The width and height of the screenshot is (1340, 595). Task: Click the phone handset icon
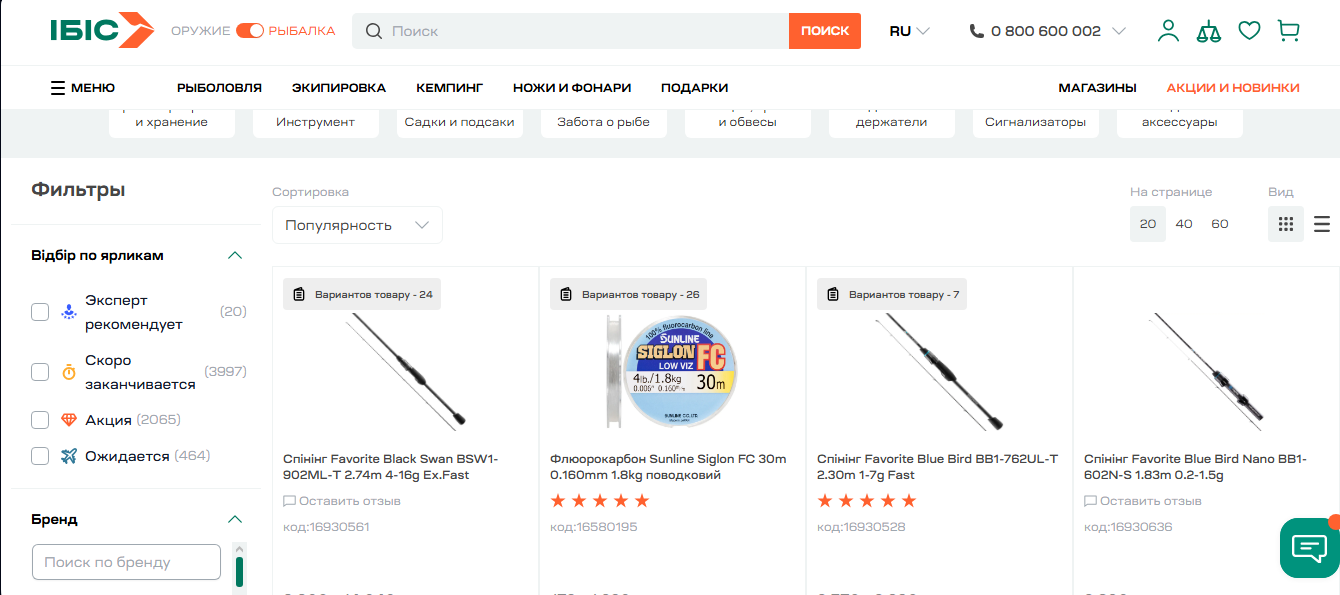click(x=977, y=31)
